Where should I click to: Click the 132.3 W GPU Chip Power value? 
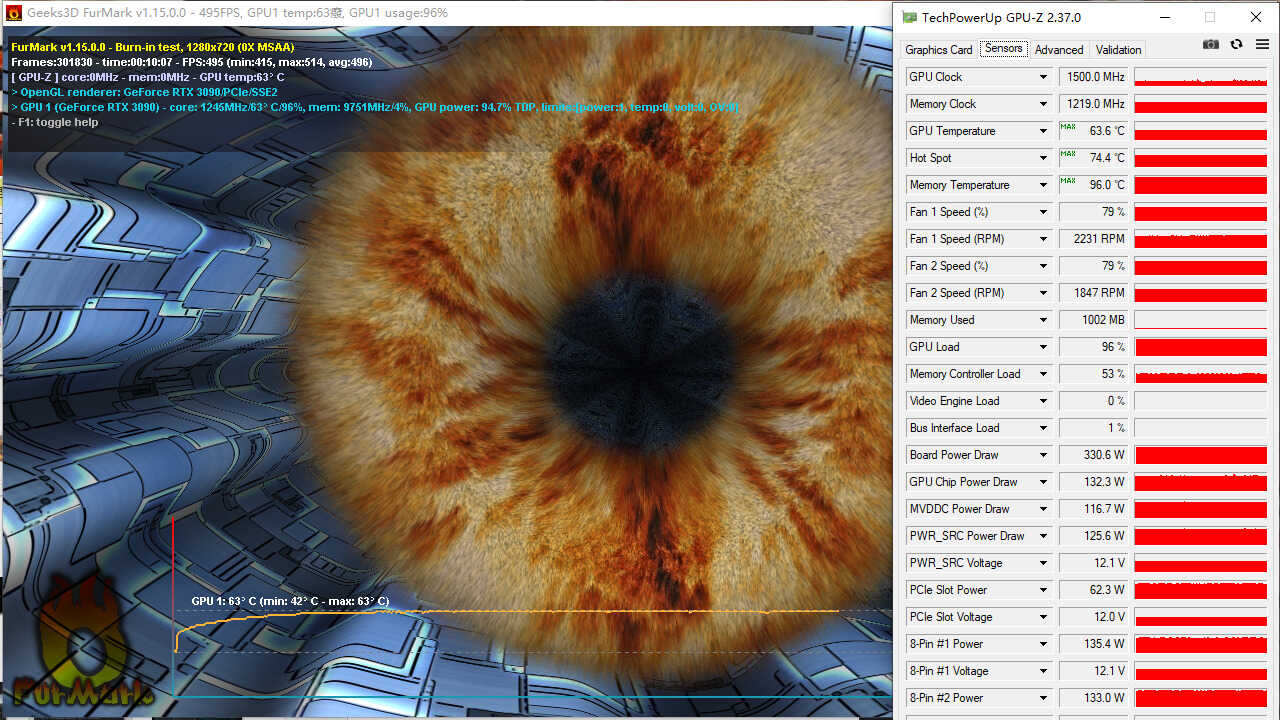[x=1094, y=482]
